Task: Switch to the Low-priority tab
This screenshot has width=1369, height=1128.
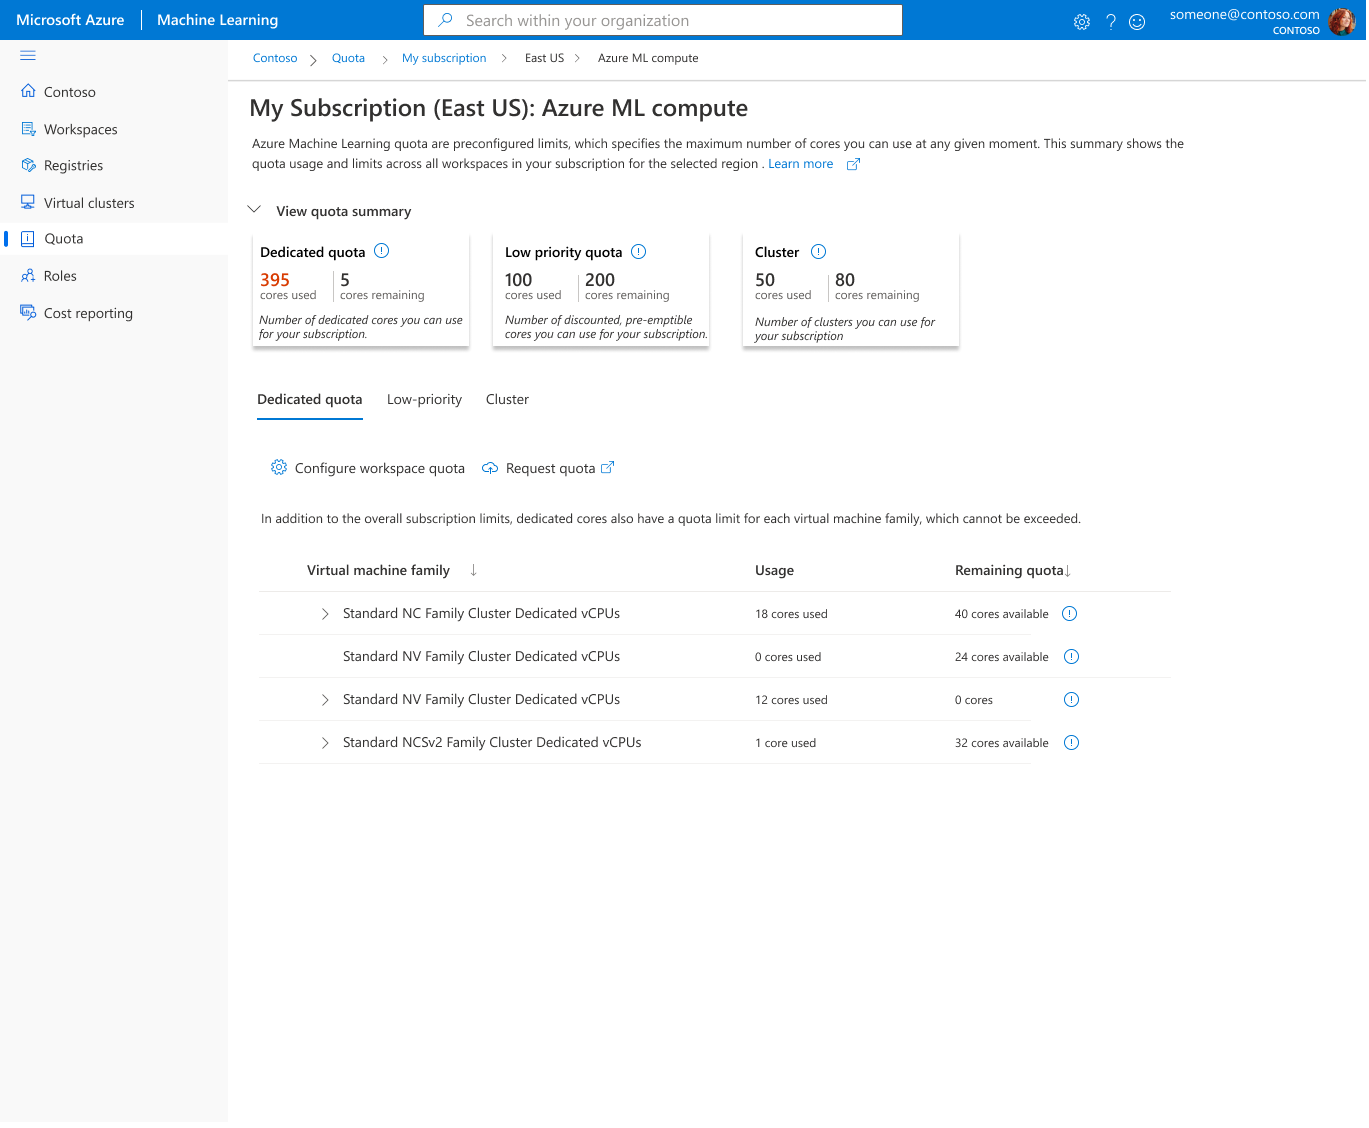Action: [x=424, y=399]
